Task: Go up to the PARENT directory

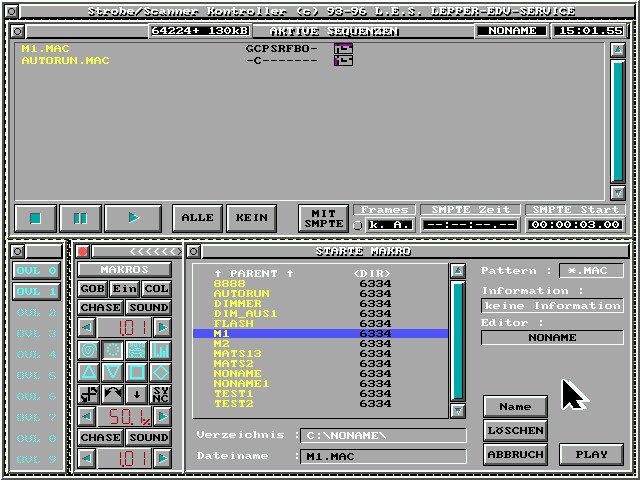Action: (253, 273)
